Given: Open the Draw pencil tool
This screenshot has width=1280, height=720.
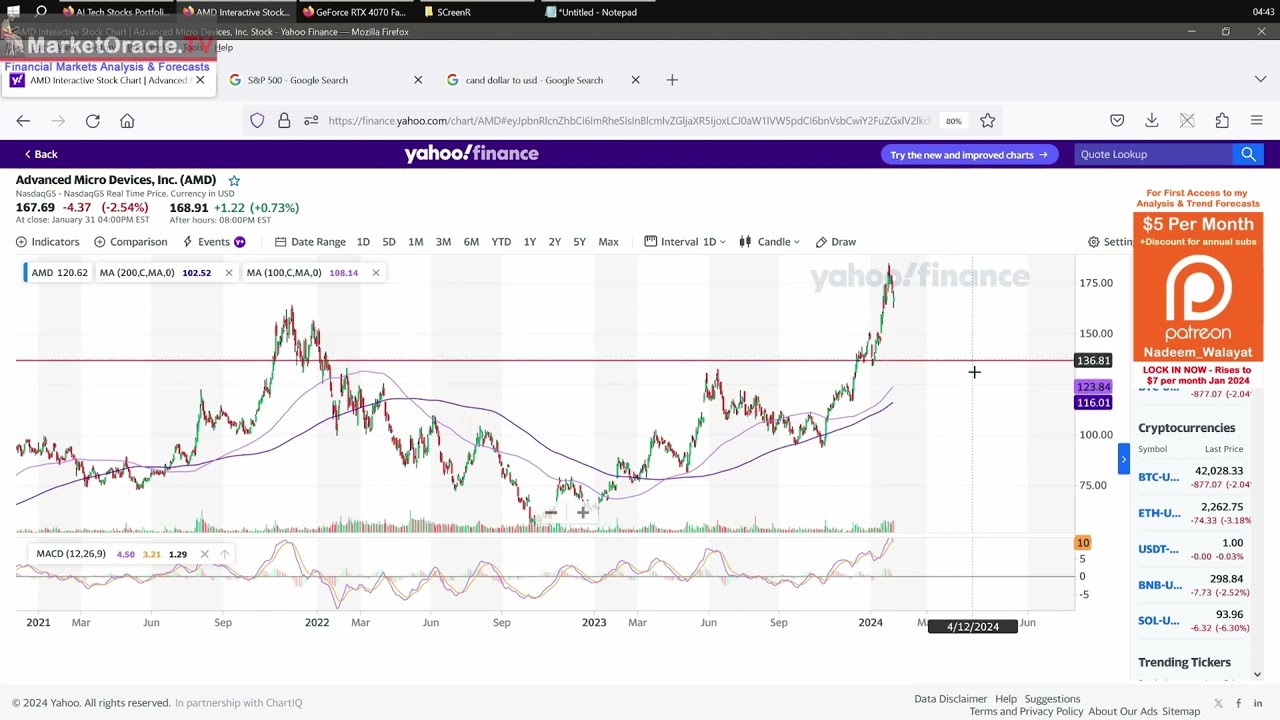Looking at the screenshot, I should click(x=835, y=242).
